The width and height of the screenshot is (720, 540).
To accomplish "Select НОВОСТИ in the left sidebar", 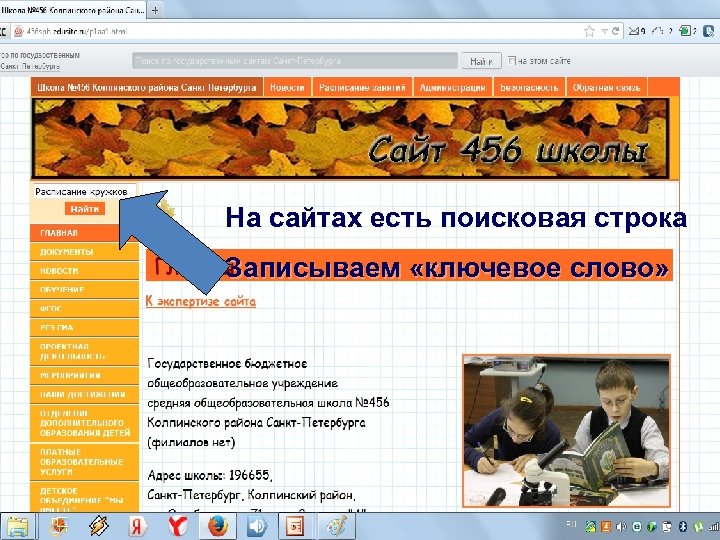I will click(x=84, y=271).
